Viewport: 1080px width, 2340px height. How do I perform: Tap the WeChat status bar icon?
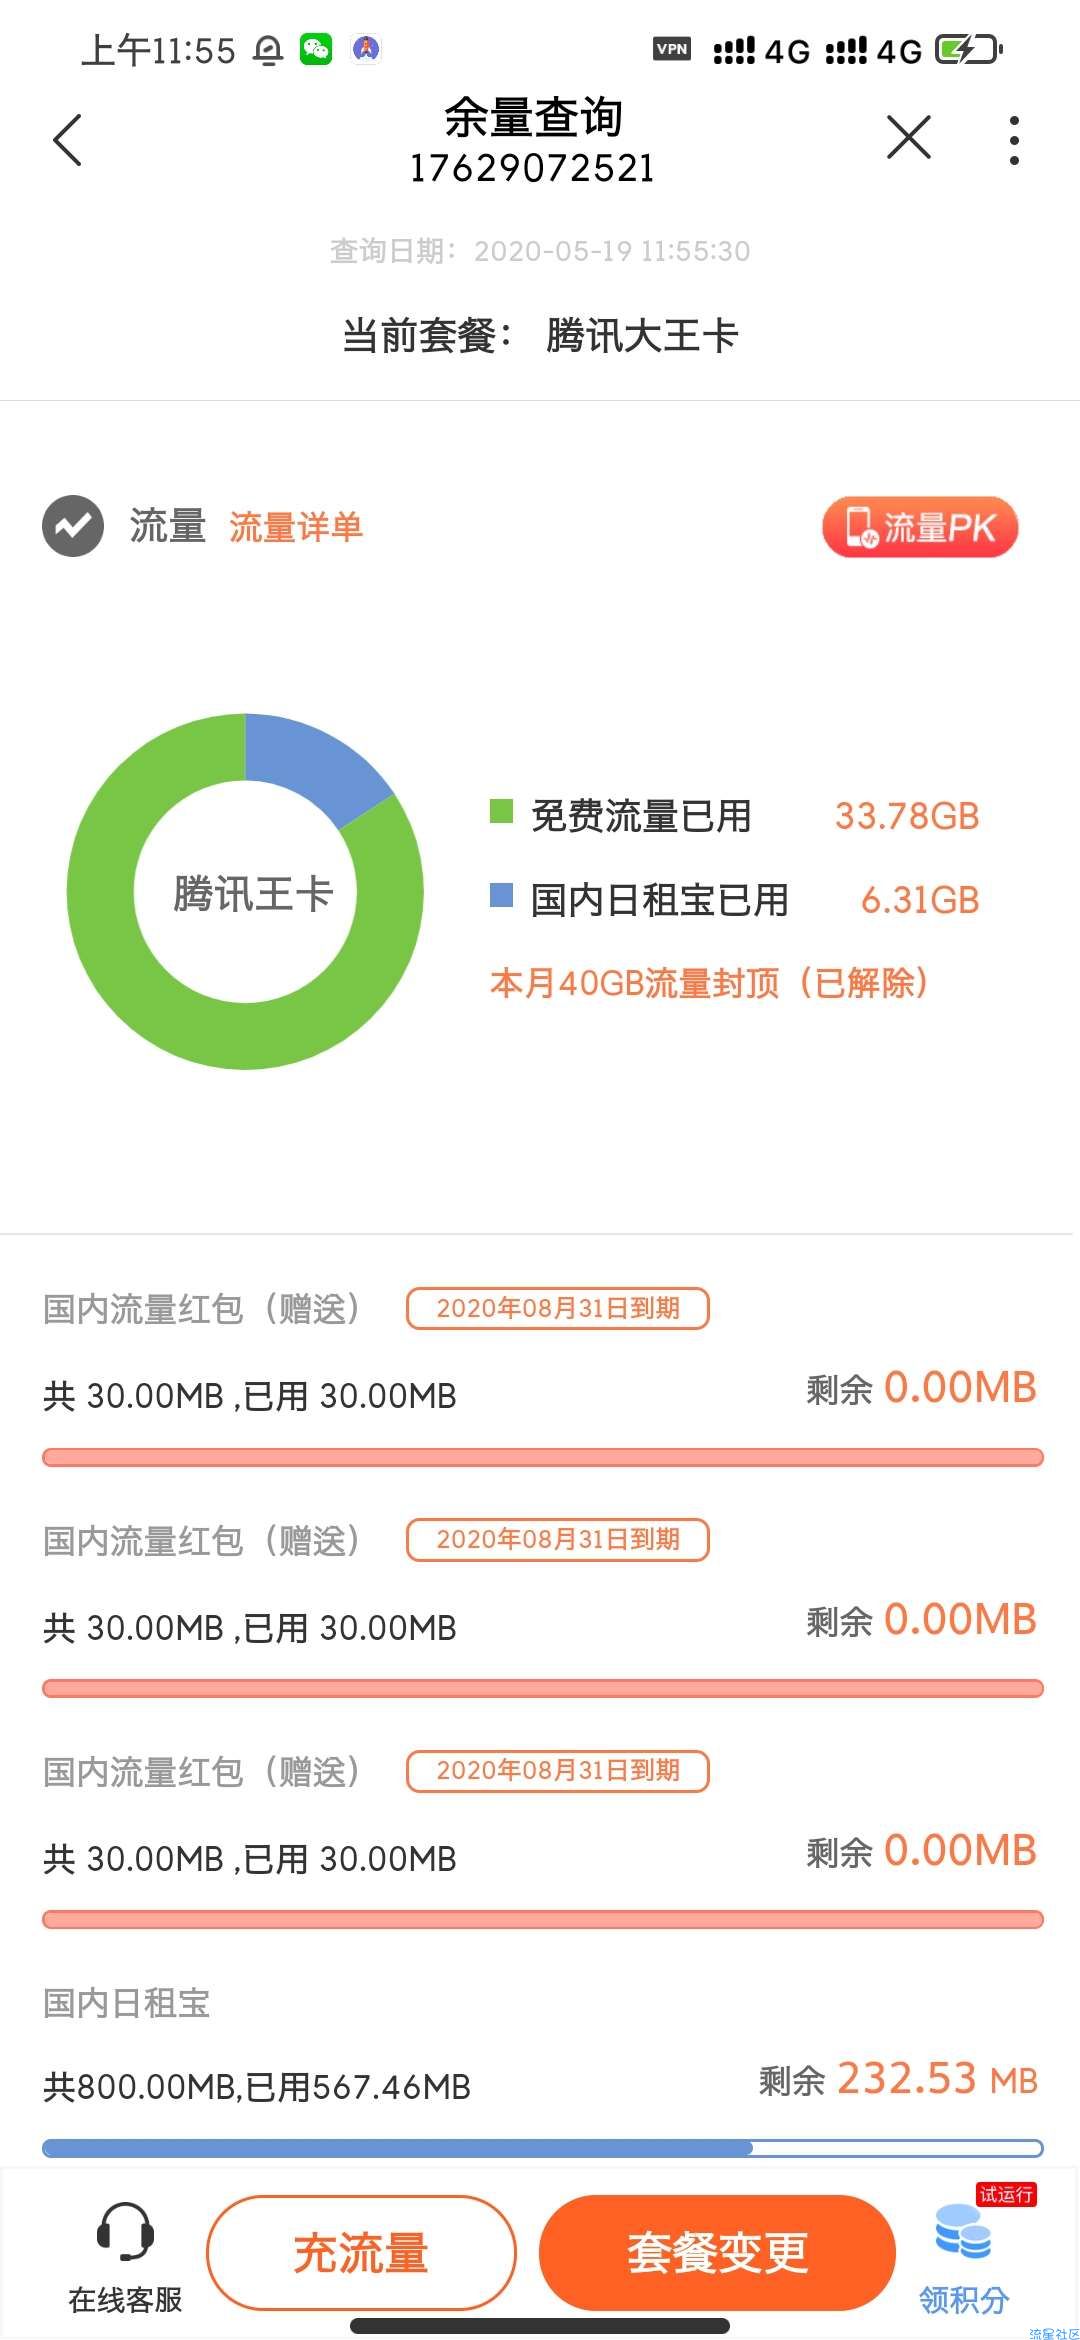pos(316,49)
